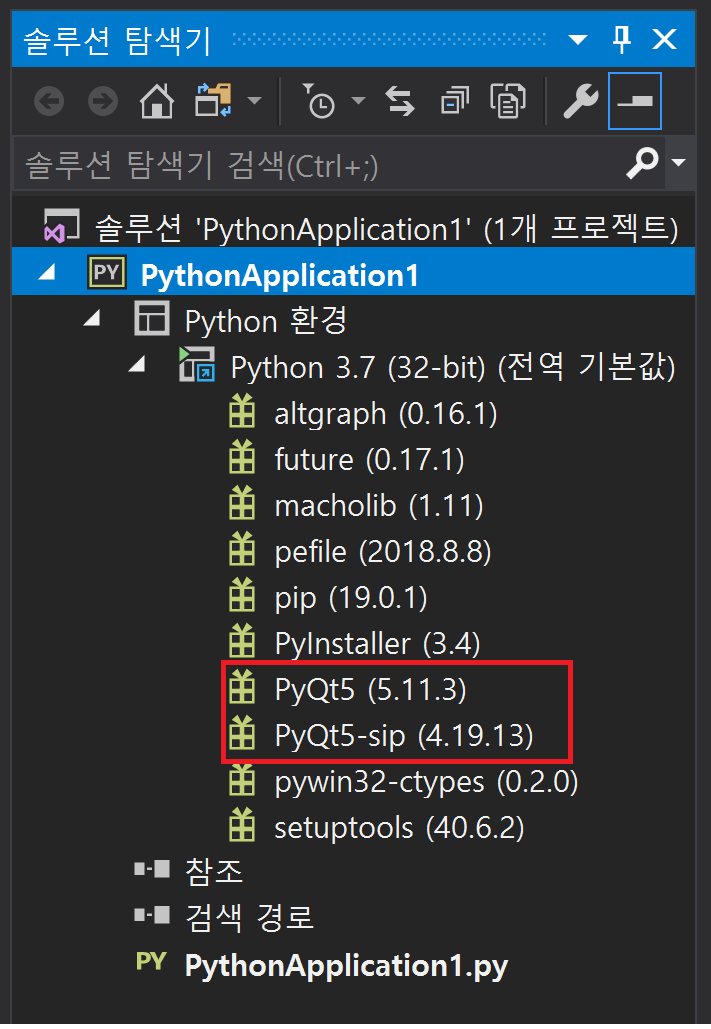Select the 참조 tree item

(214, 872)
